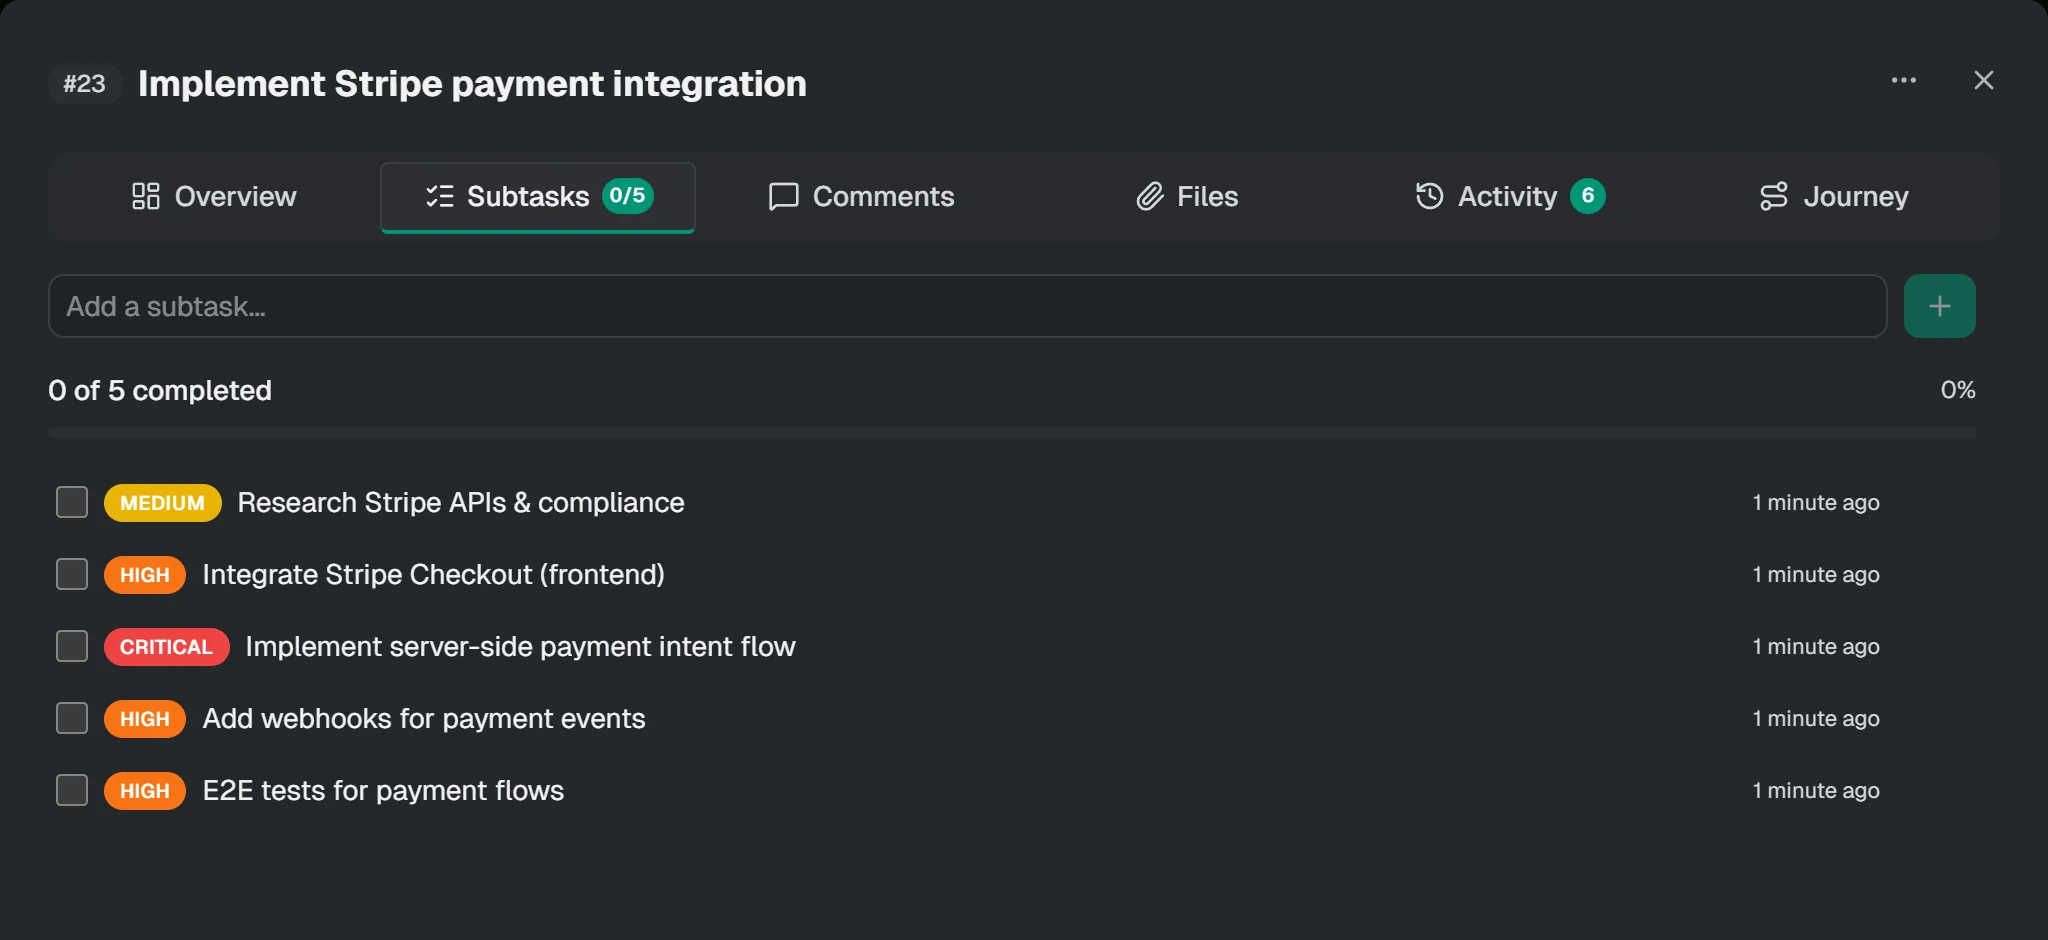
Task: Close the task detail dialog
Action: click(1984, 80)
